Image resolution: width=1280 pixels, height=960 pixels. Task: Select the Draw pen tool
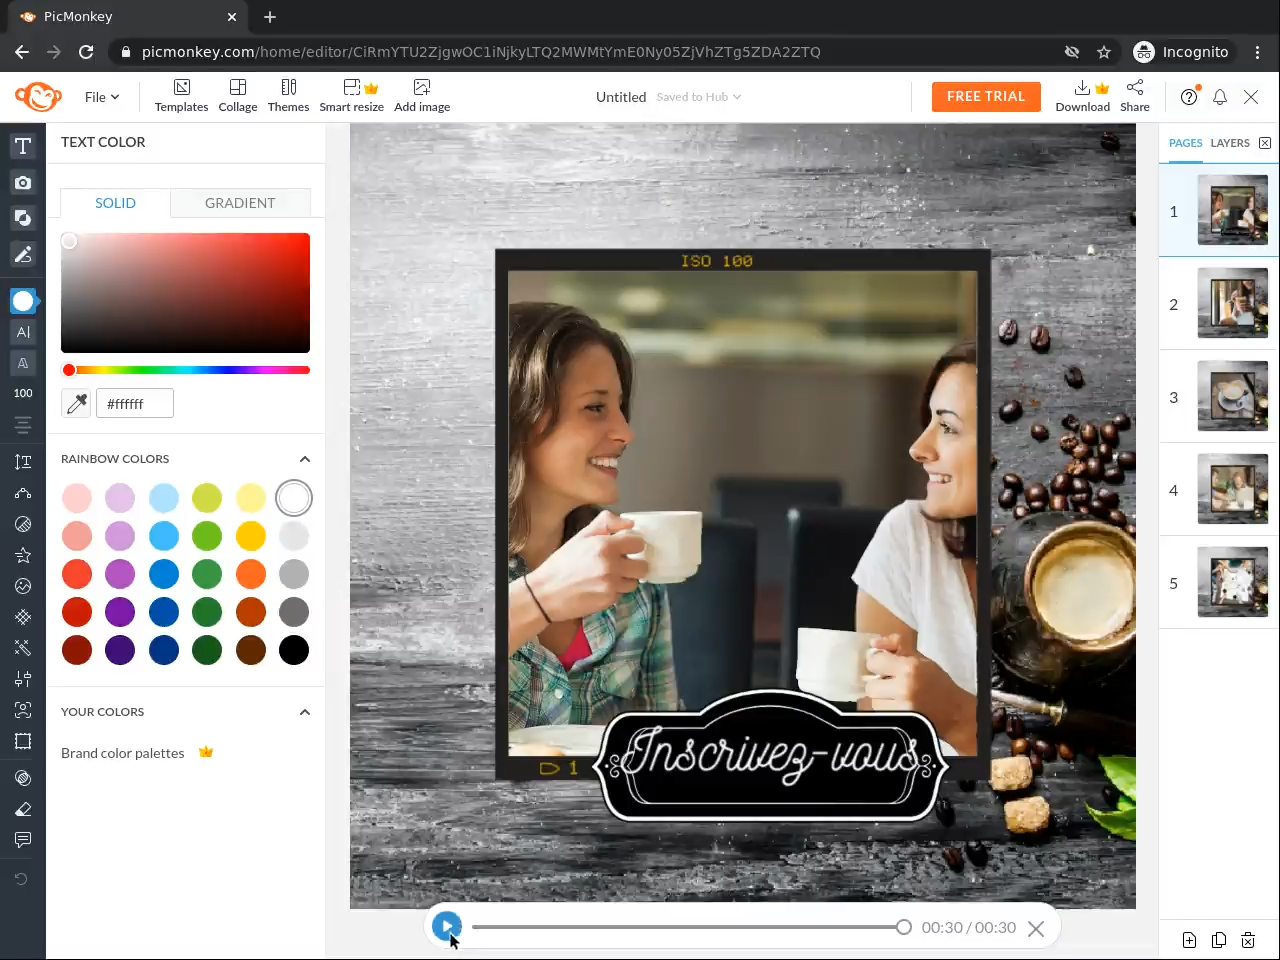23,254
